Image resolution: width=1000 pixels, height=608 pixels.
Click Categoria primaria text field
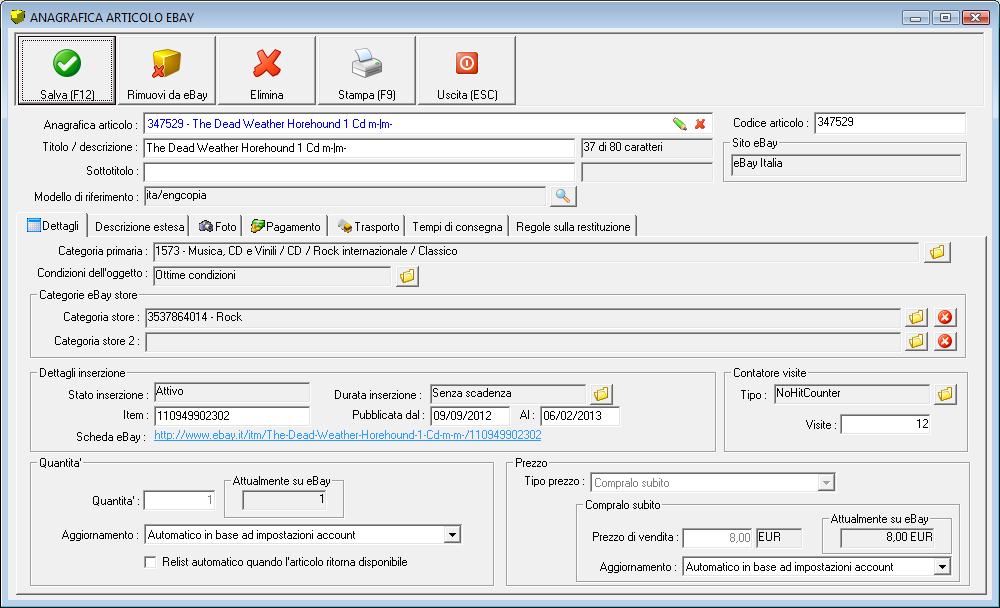[x=536, y=251]
